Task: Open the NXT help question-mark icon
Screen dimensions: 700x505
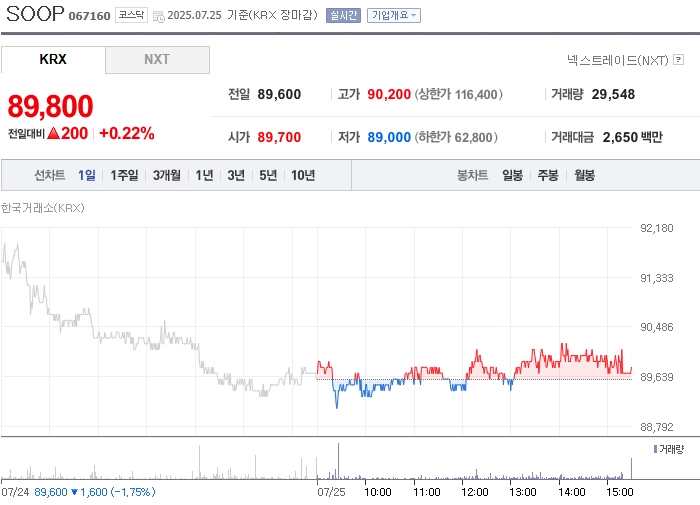Action: coord(679,59)
